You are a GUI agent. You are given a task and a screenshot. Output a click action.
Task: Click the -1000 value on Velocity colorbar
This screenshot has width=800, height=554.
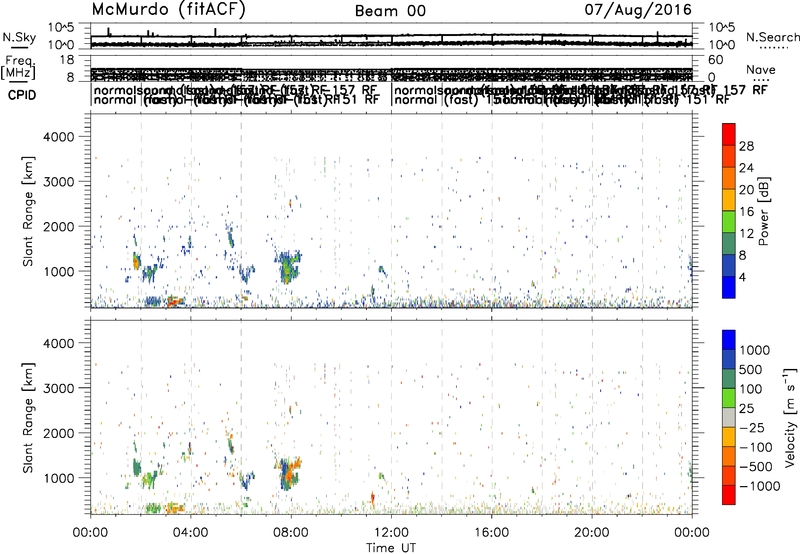point(760,486)
